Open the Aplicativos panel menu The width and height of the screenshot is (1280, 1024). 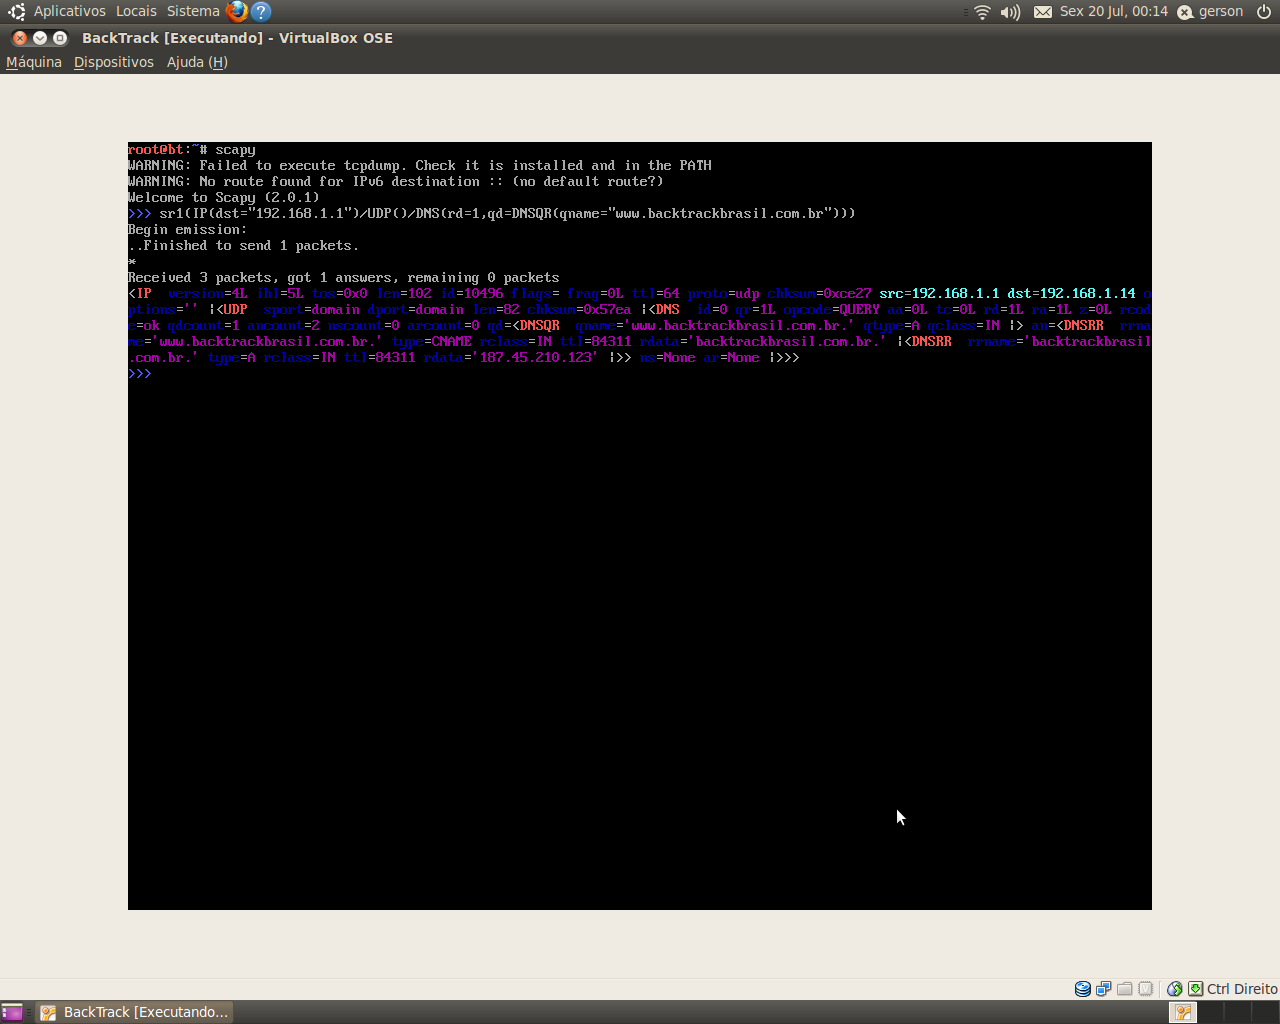(70, 11)
